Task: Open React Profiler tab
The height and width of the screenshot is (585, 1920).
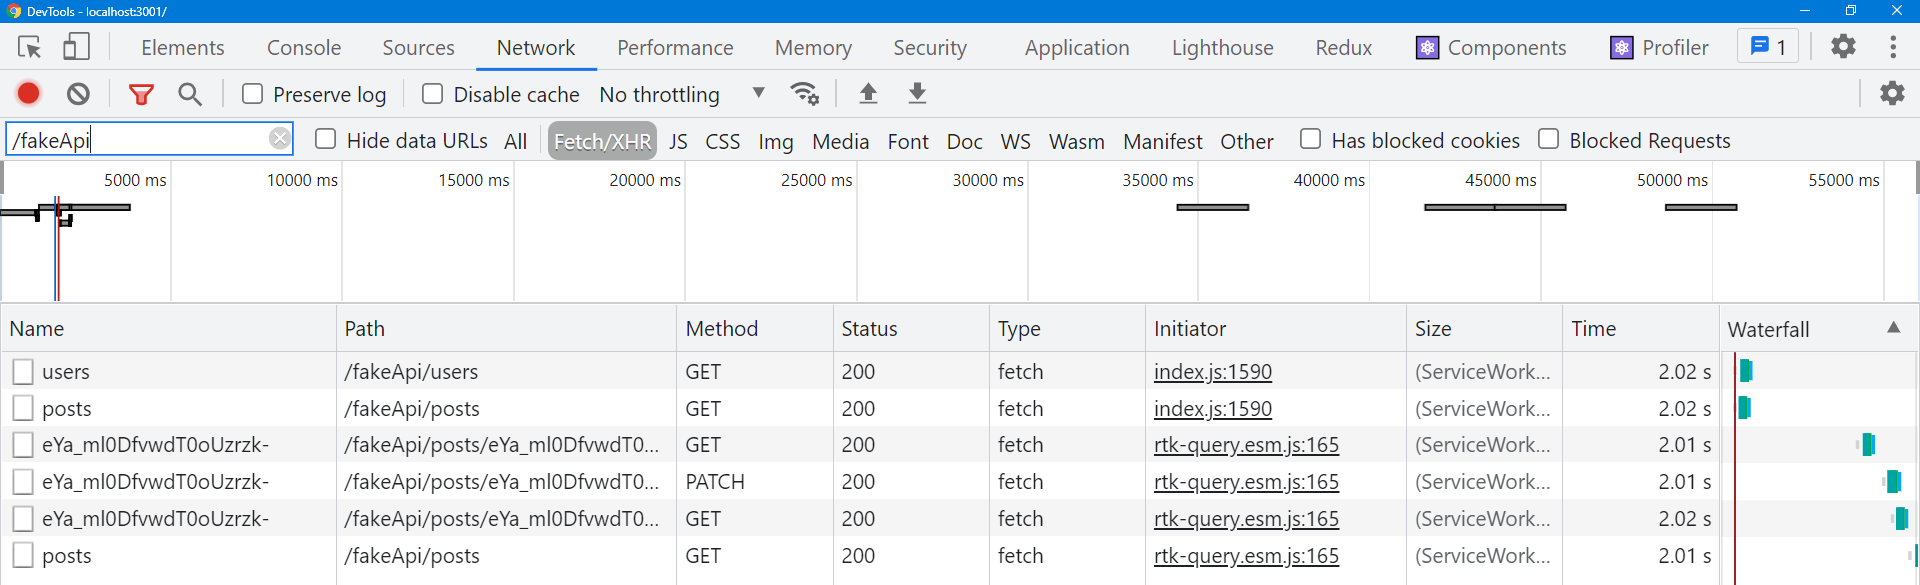Action: click(x=1659, y=47)
